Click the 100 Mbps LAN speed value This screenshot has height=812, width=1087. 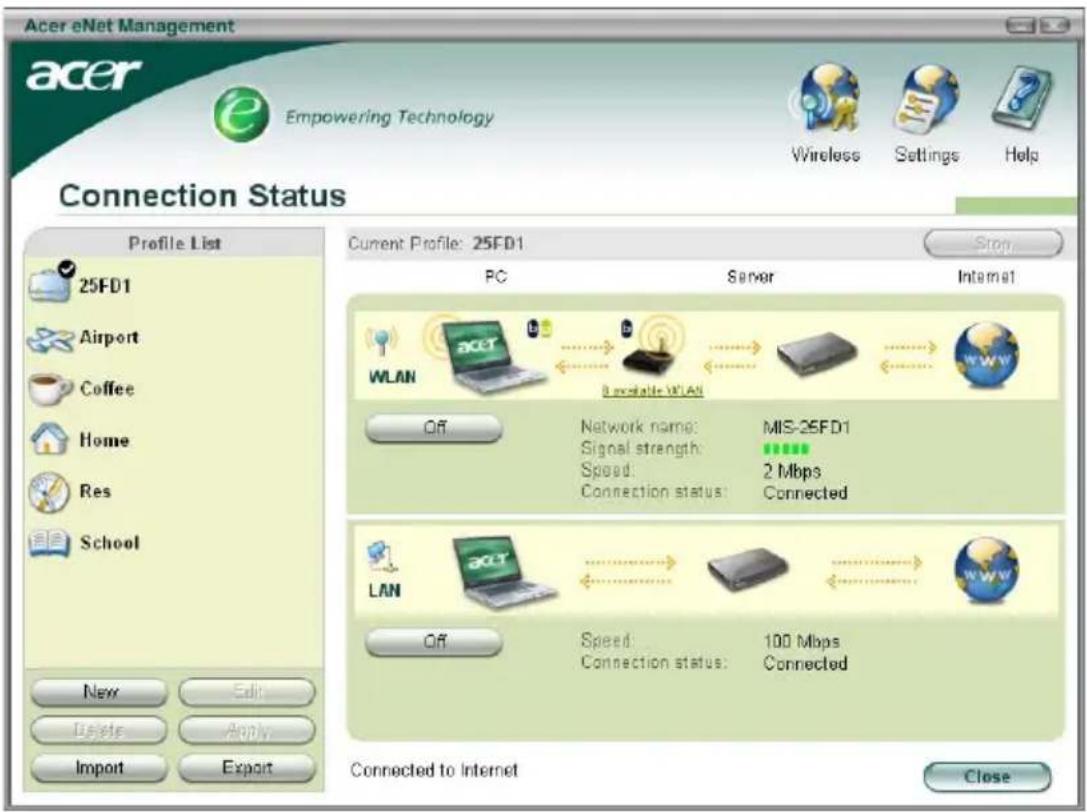tap(801, 641)
